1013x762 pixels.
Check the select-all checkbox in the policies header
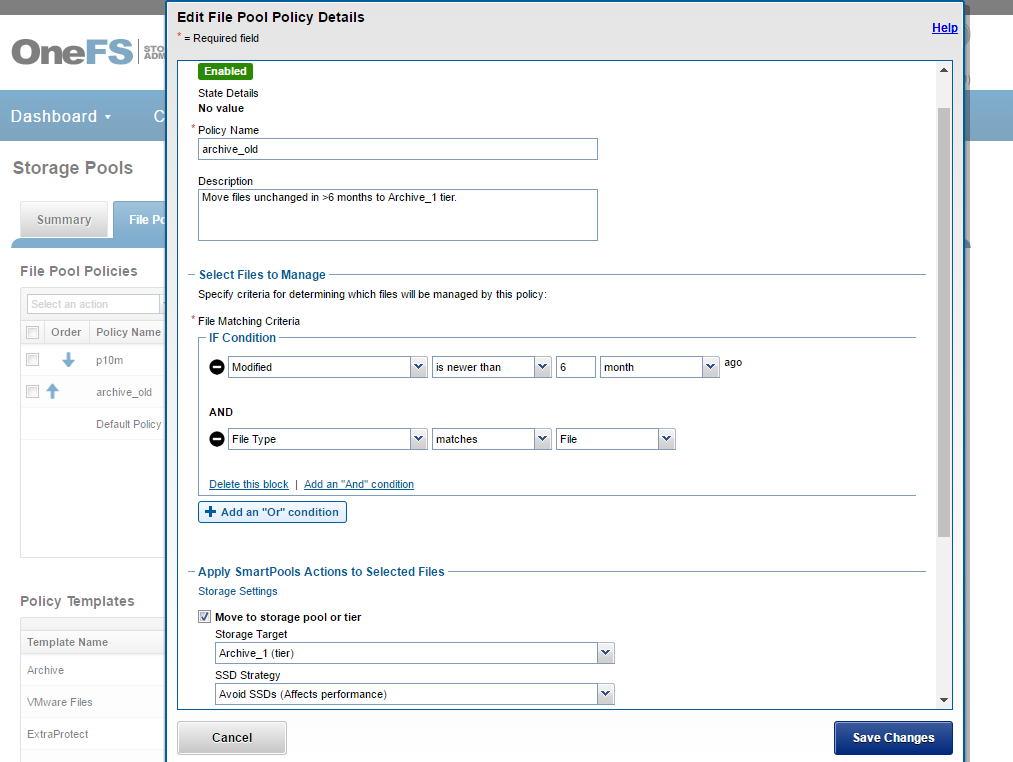click(32, 331)
